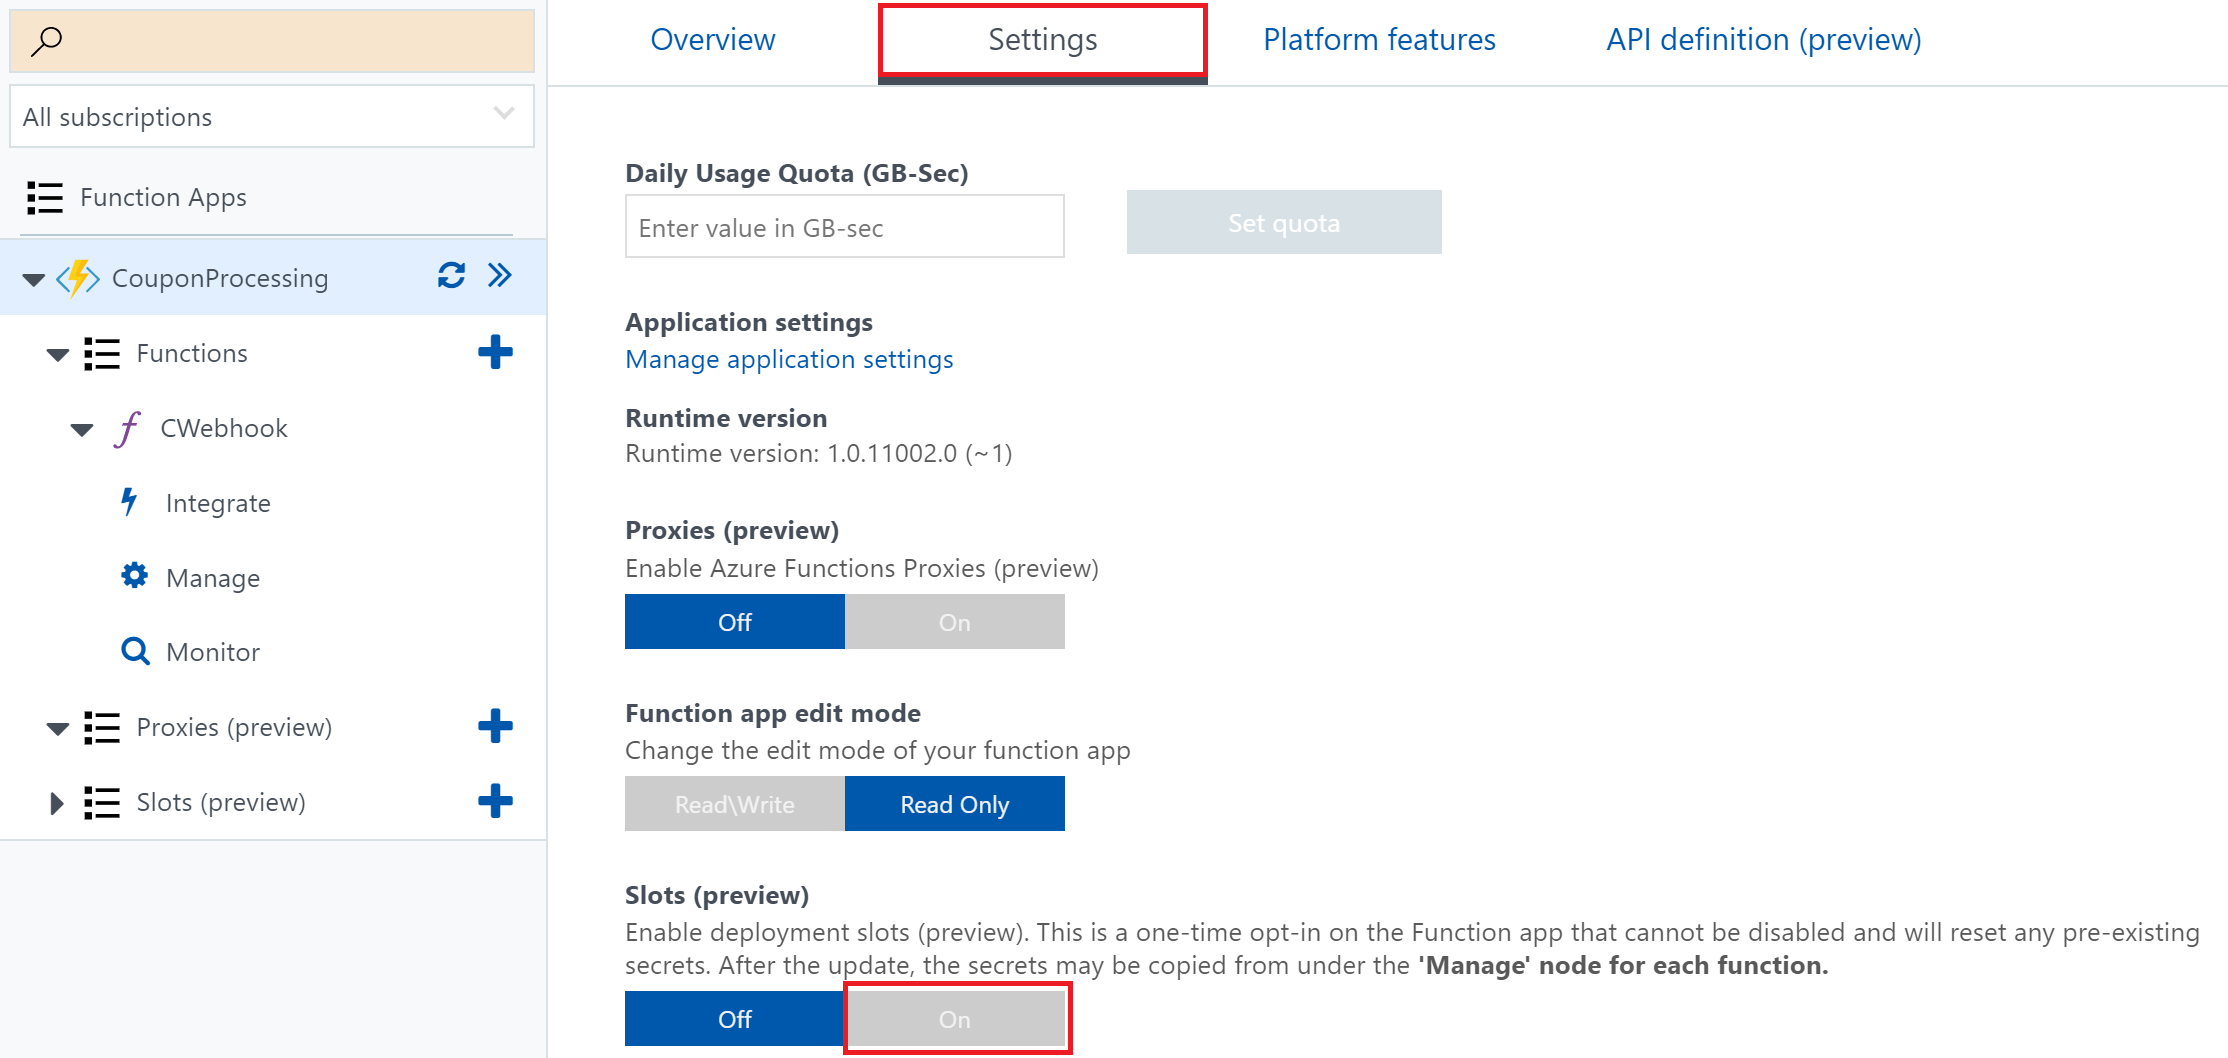Switch to the Platform features tab

coord(1379,40)
